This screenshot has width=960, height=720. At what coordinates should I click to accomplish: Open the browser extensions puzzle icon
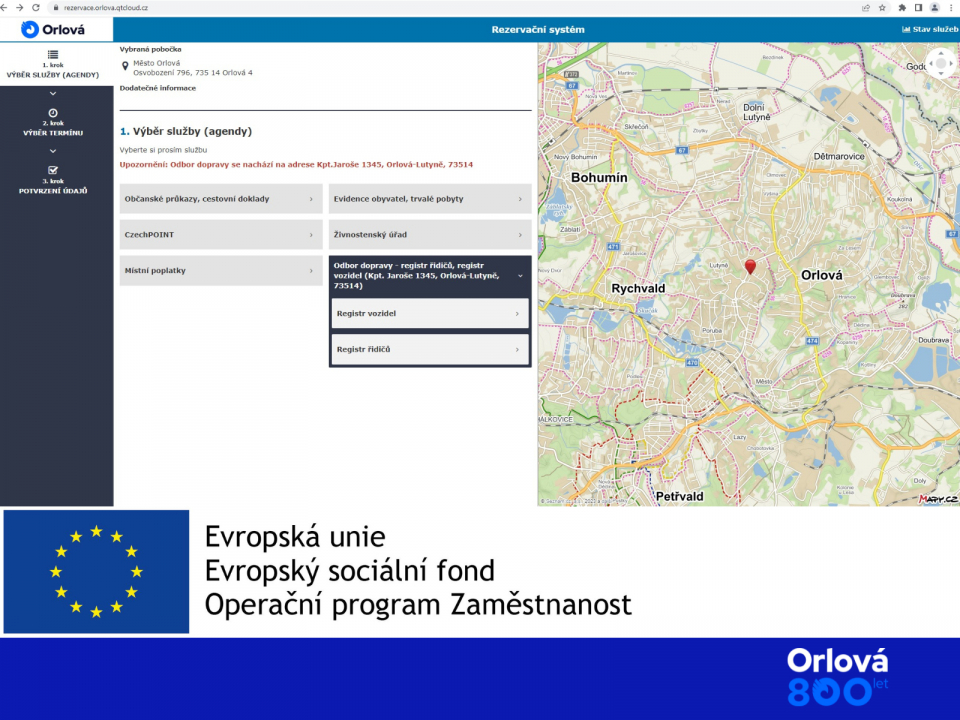(902, 8)
